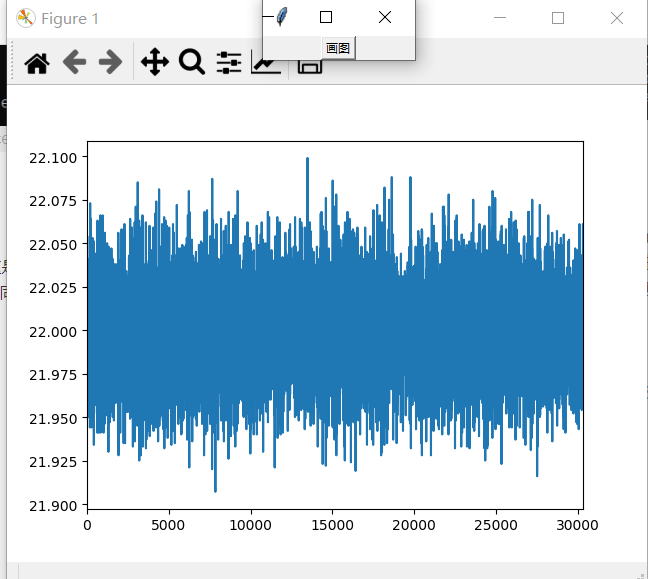Select the Pan axes tool
Viewport: 648px width, 579px height.
(x=155, y=62)
